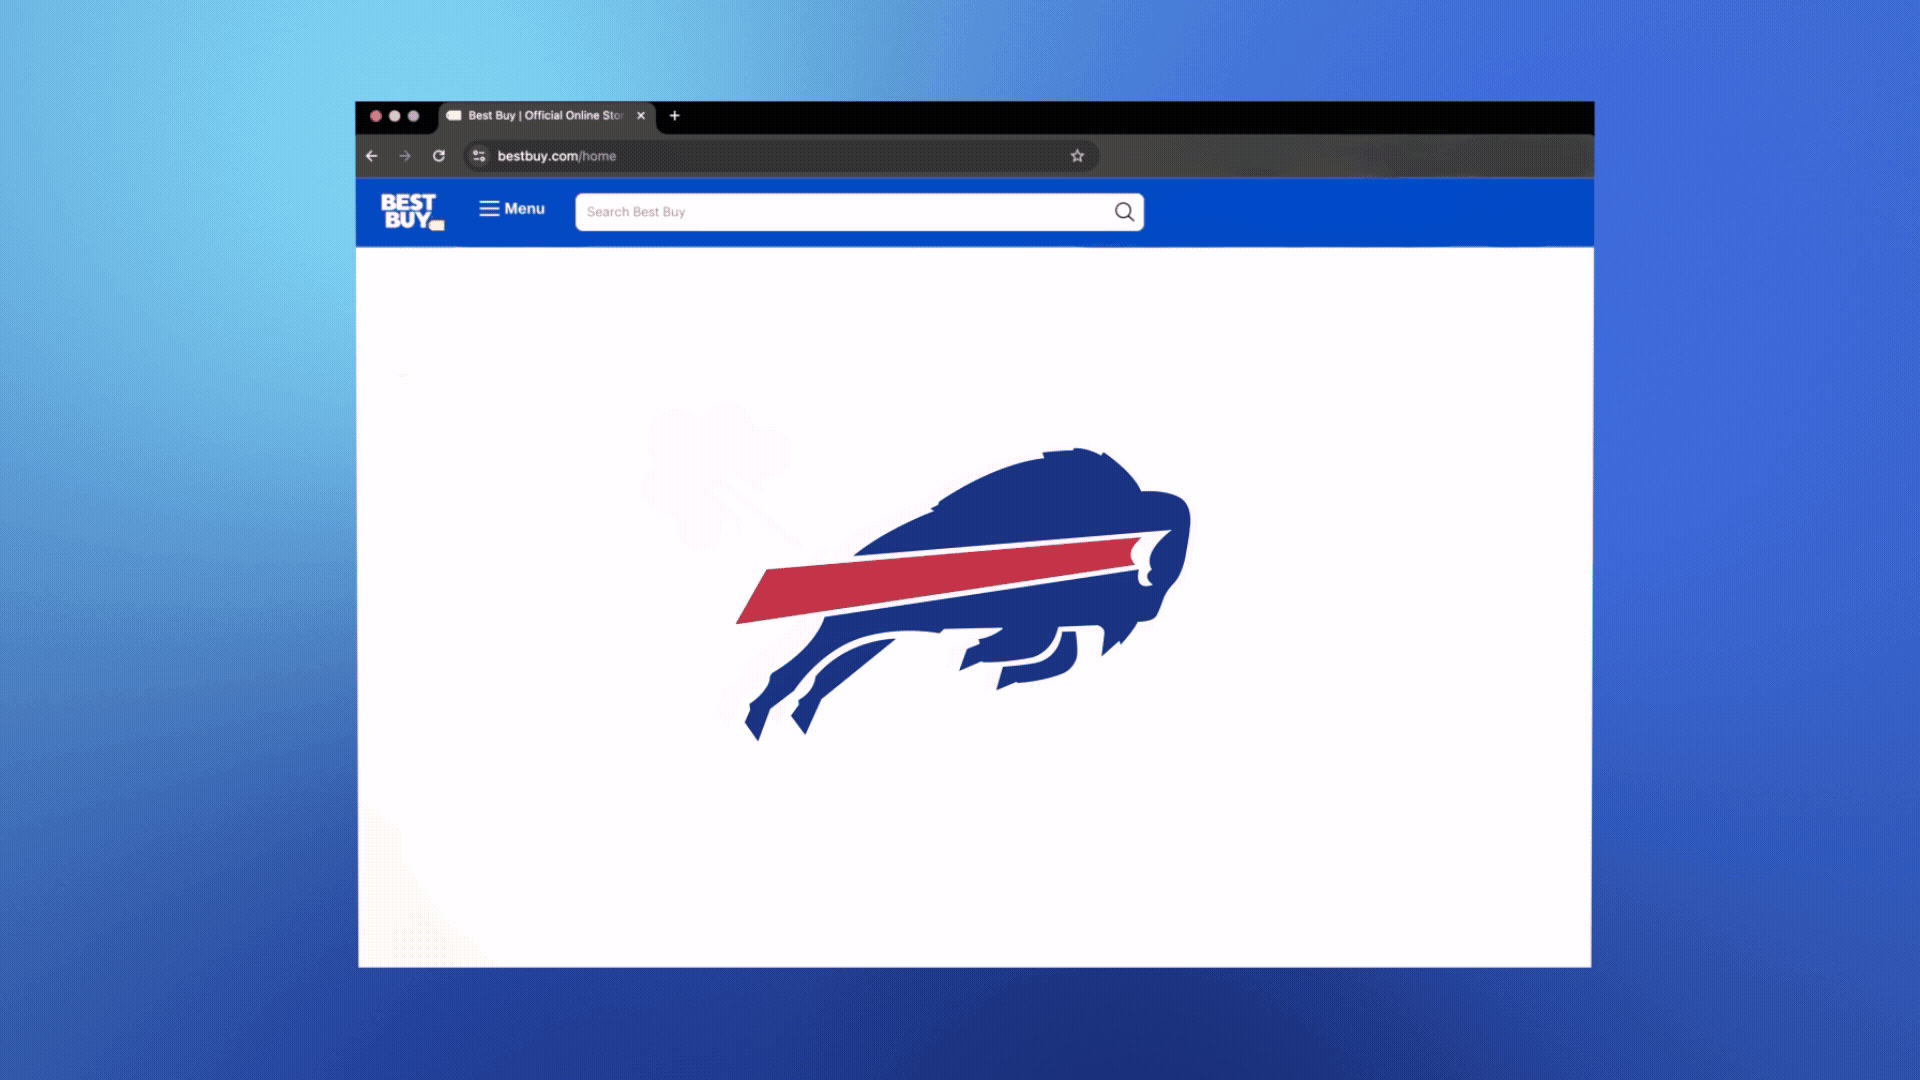Bookmark this page with the star icon
The width and height of the screenshot is (1920, 1080).
pos(1077,156)
